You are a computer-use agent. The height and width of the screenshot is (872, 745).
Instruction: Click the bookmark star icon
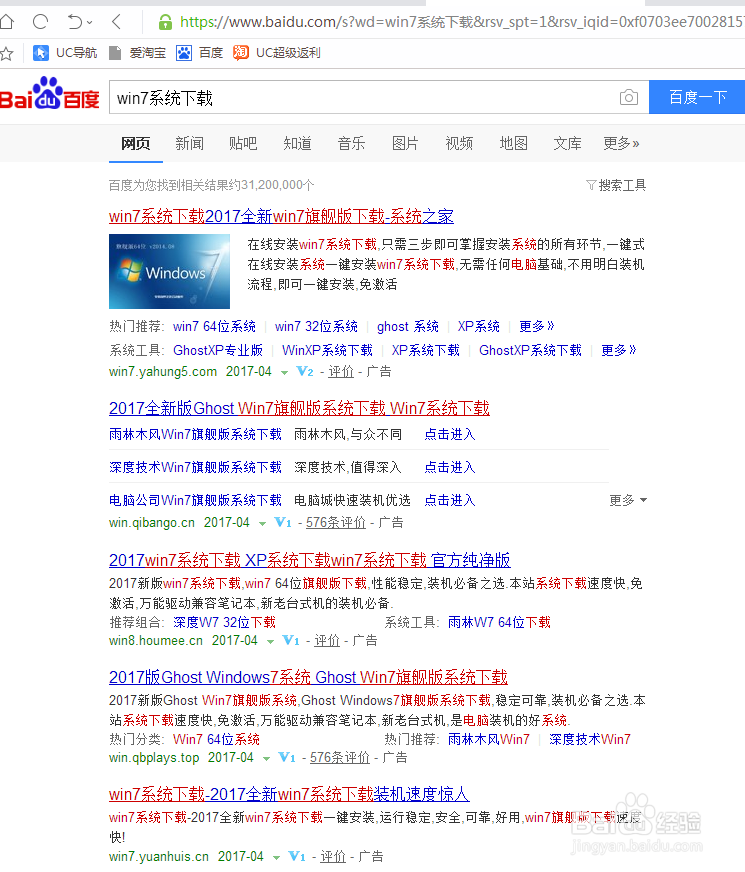click(7, 53)
